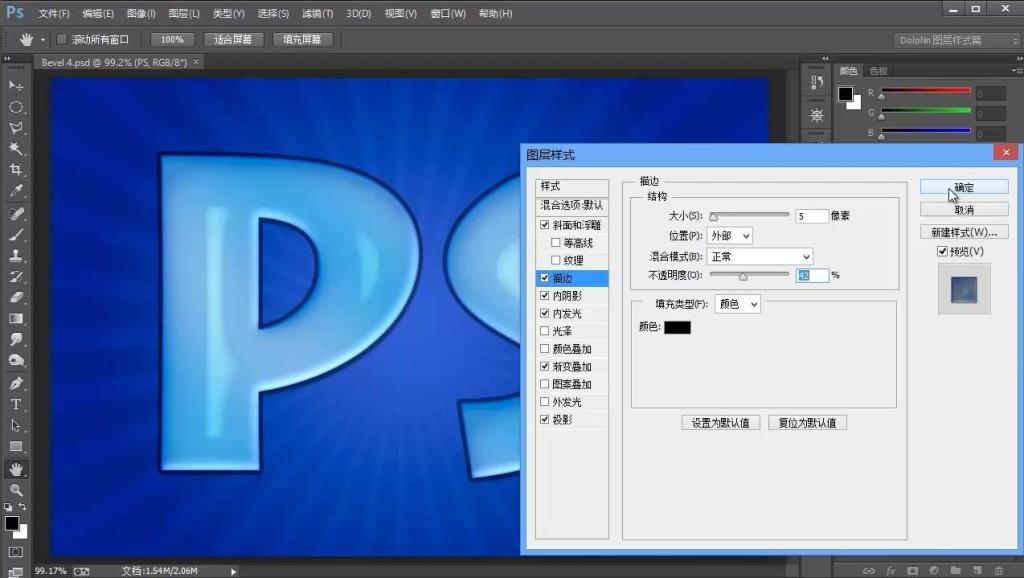Select the Eraser tool

point(16,297)
